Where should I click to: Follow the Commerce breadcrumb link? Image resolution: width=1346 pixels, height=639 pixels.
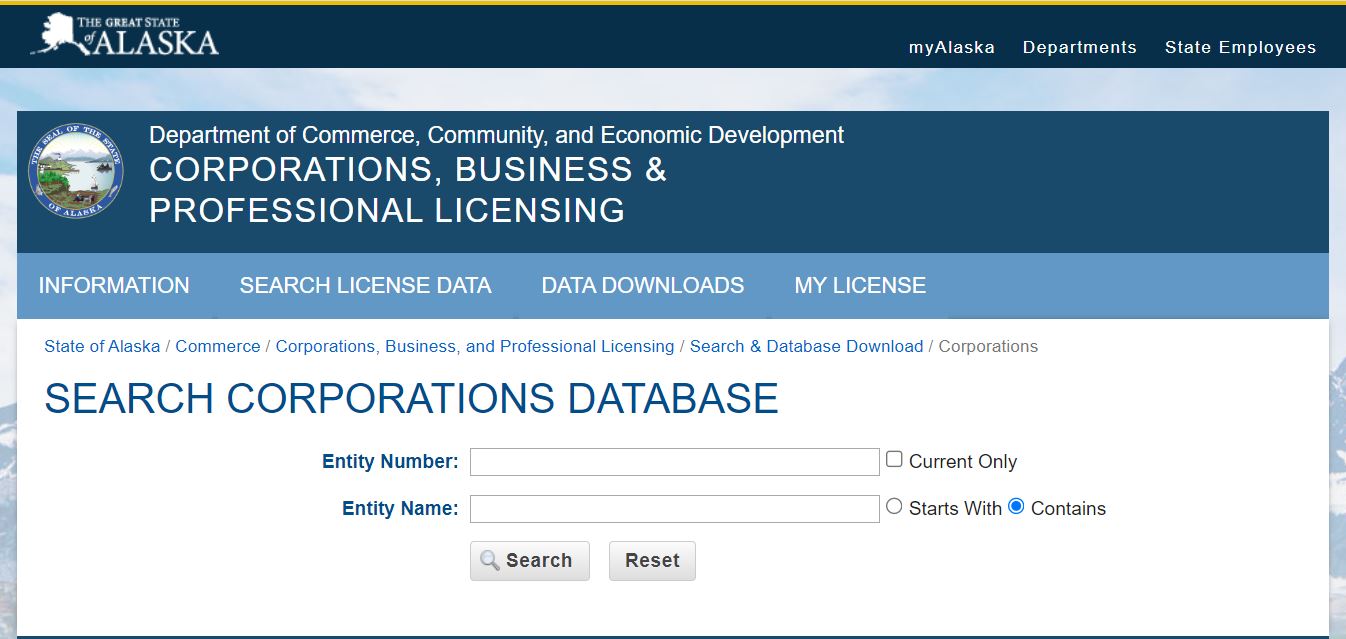(x=218, y=346)
